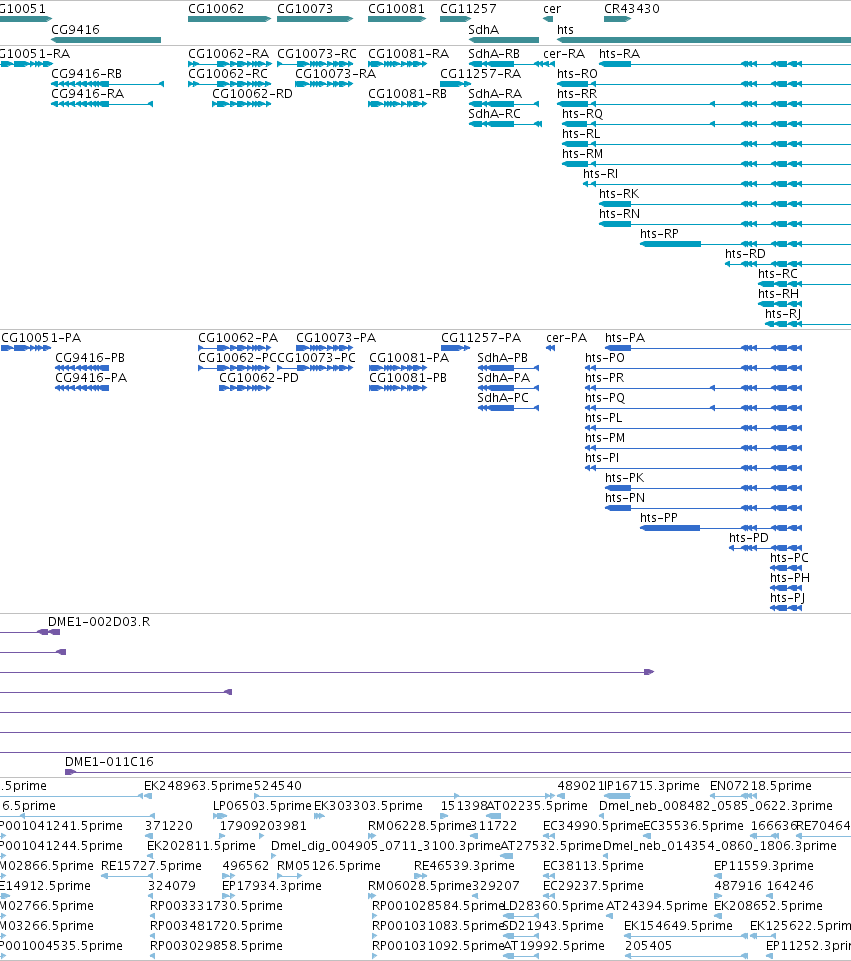
Task: Open protein CG10062-PA
Action: pyautogui.click(x=238, y=337)
